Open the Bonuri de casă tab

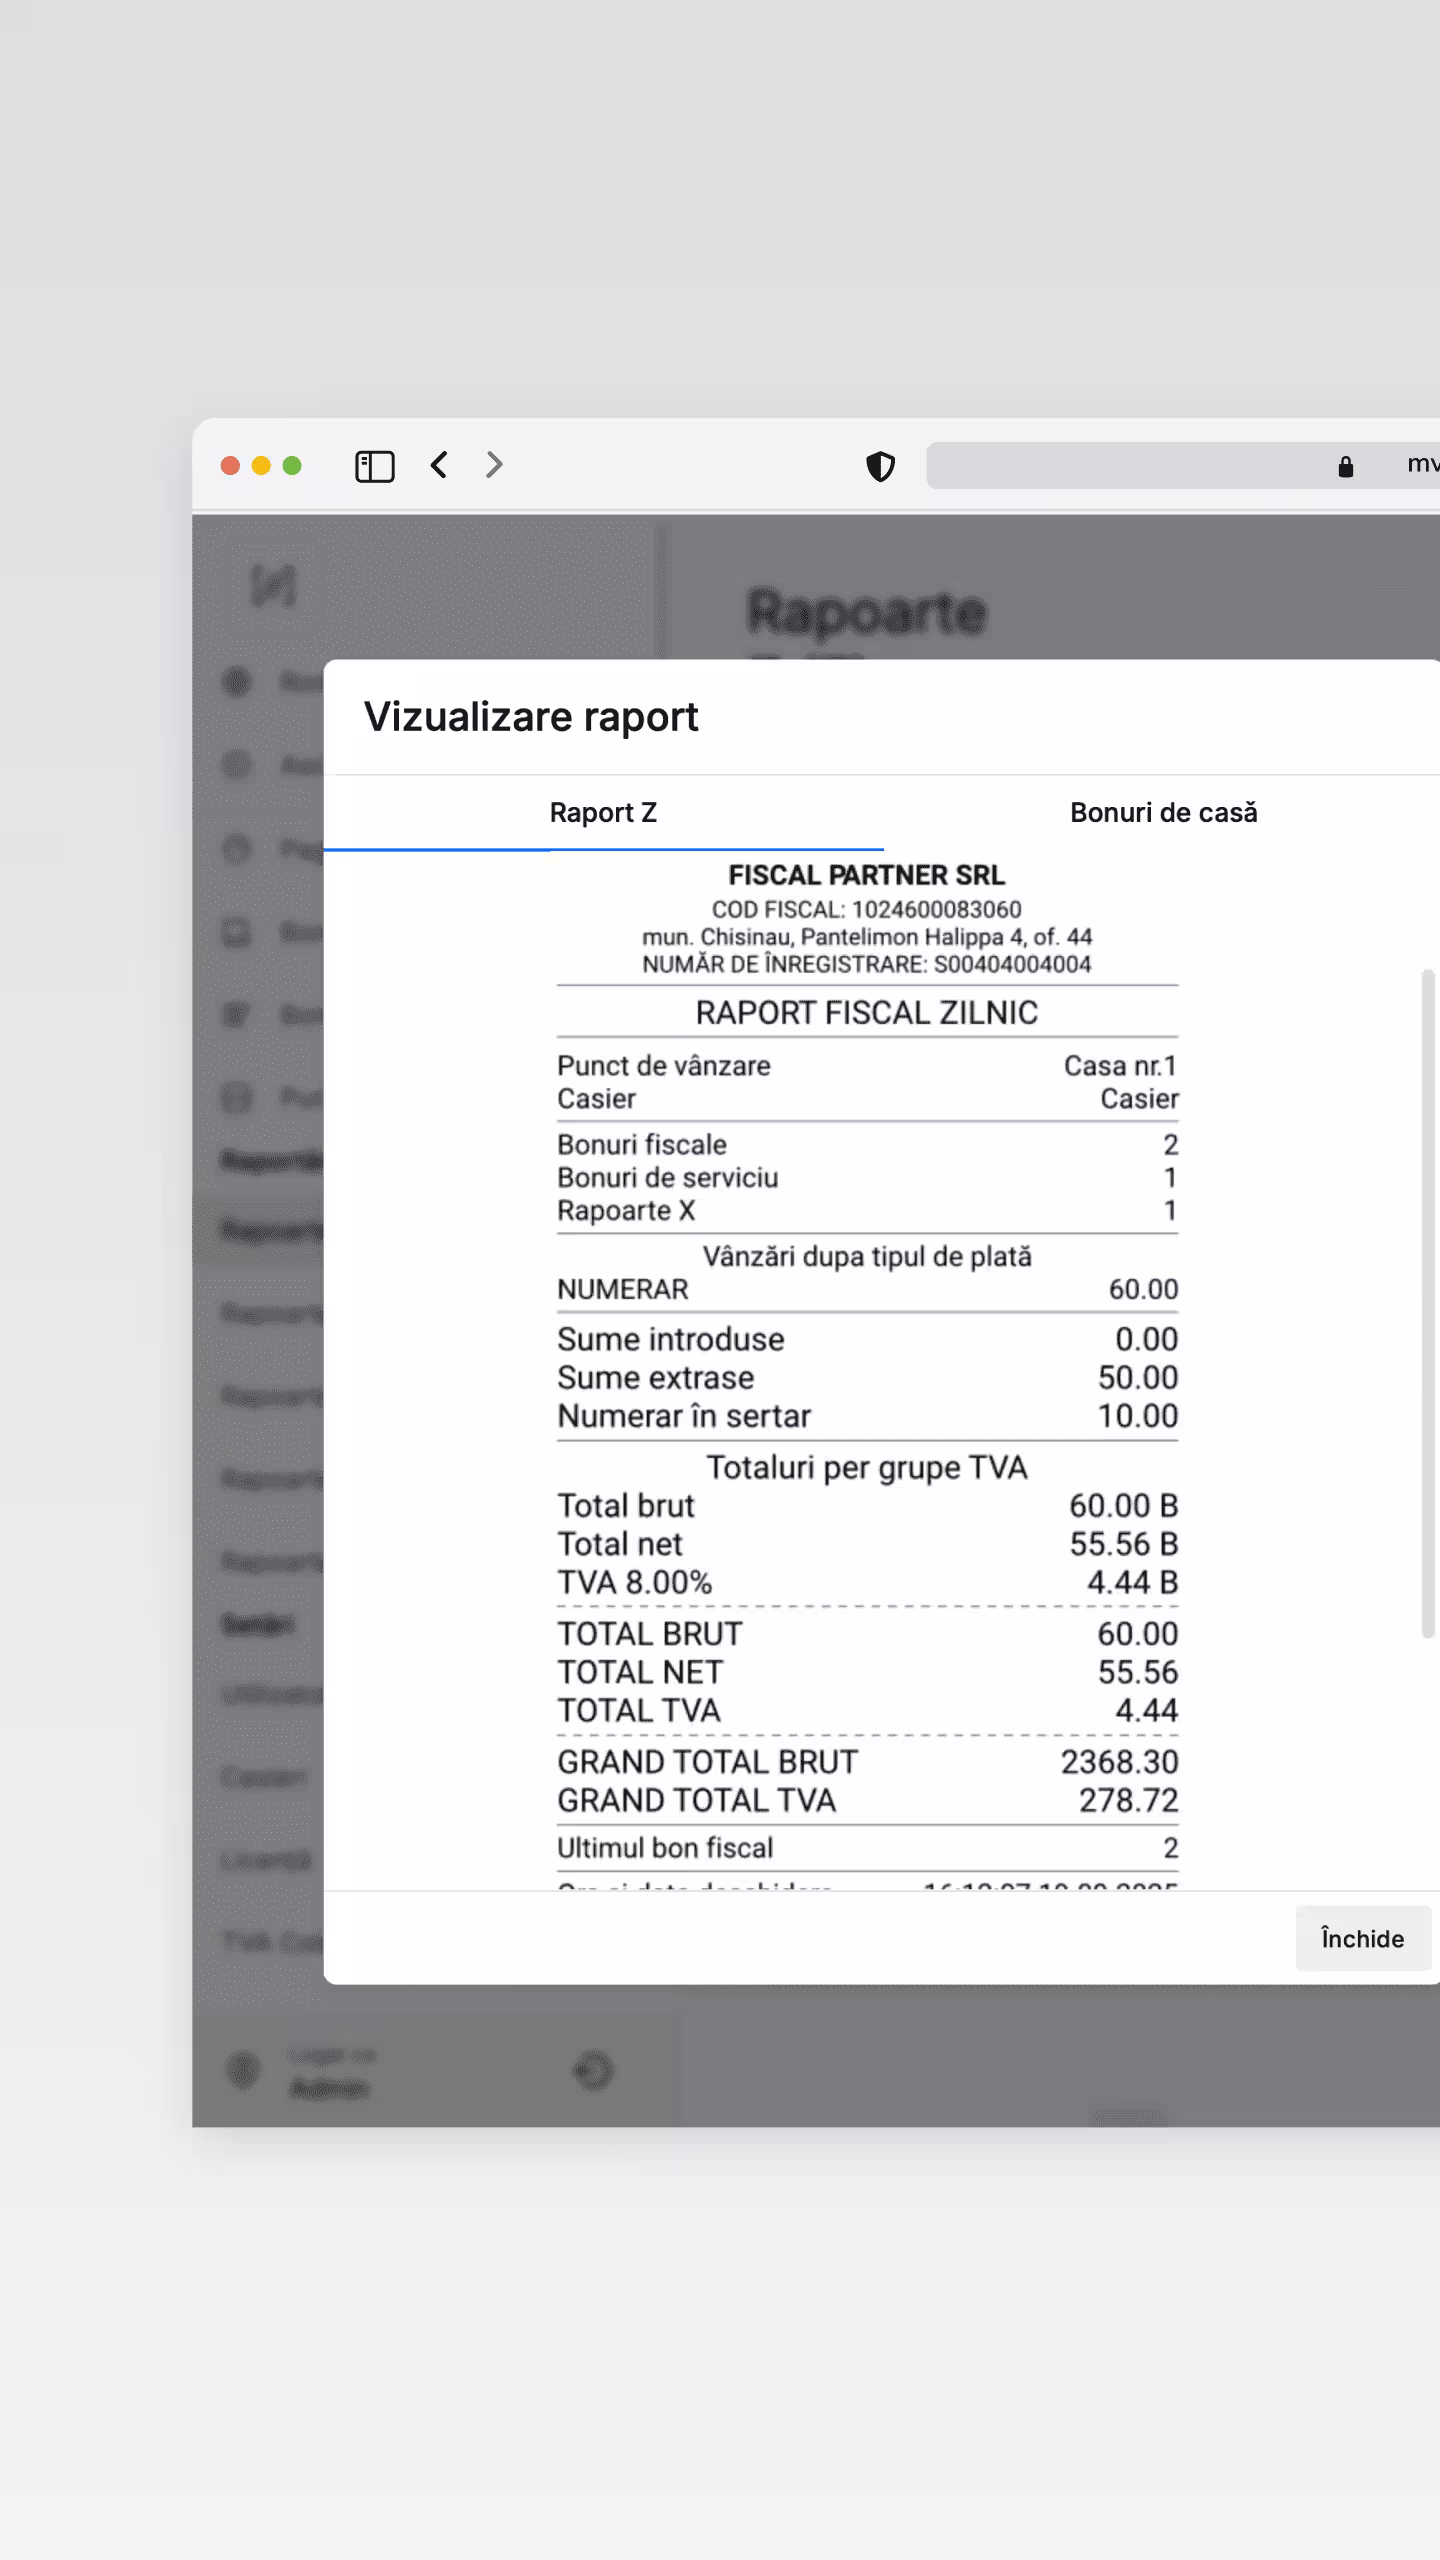click(1163, 813)
